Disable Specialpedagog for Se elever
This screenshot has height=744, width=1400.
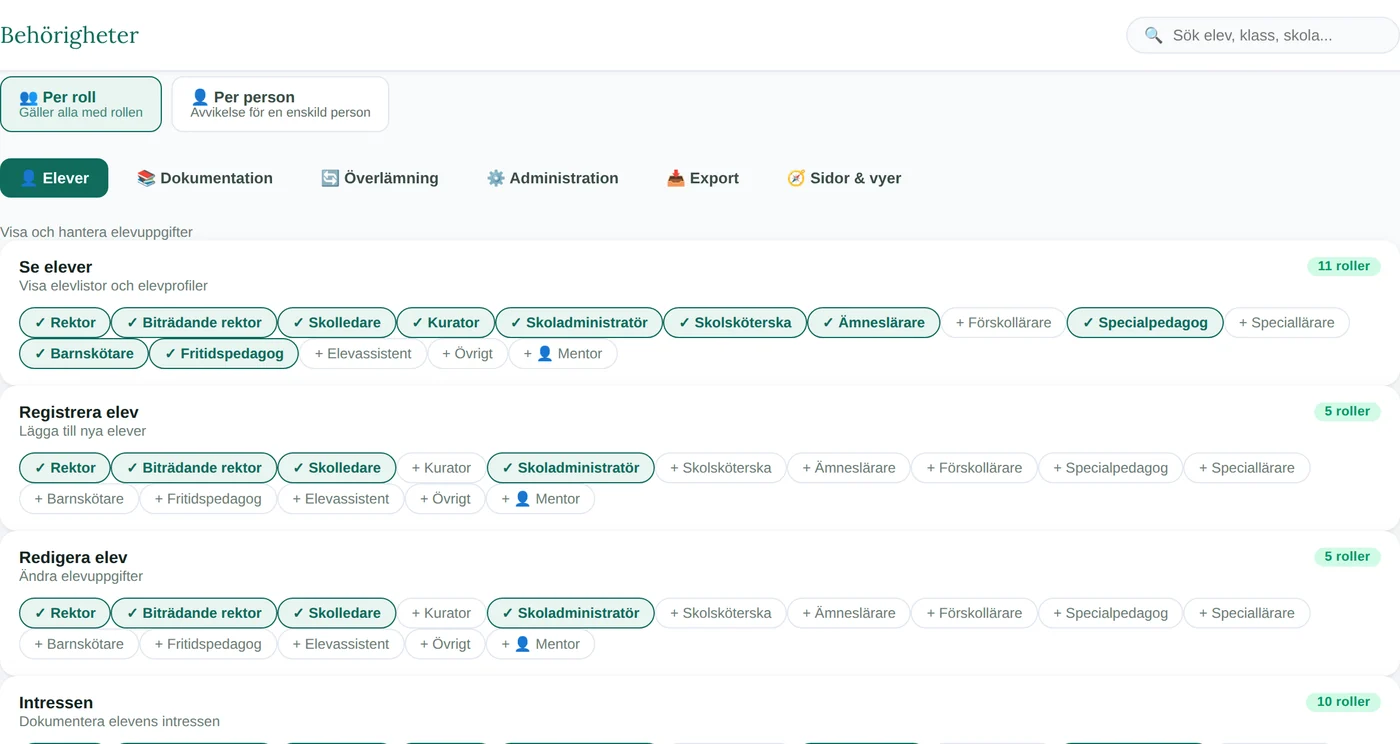(1145, 322)
